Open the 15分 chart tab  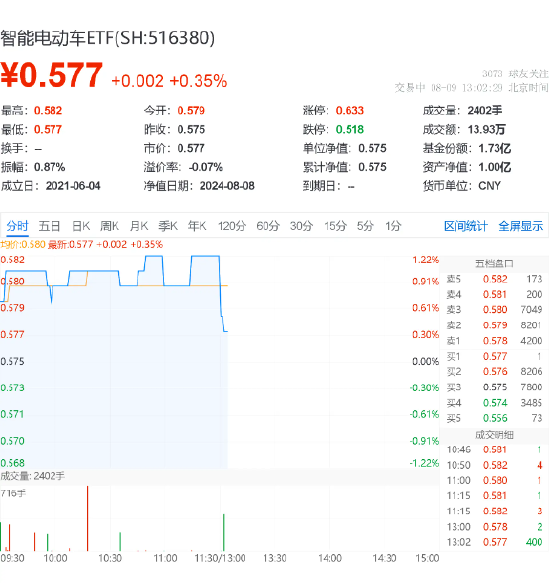[x=335, y=226]
